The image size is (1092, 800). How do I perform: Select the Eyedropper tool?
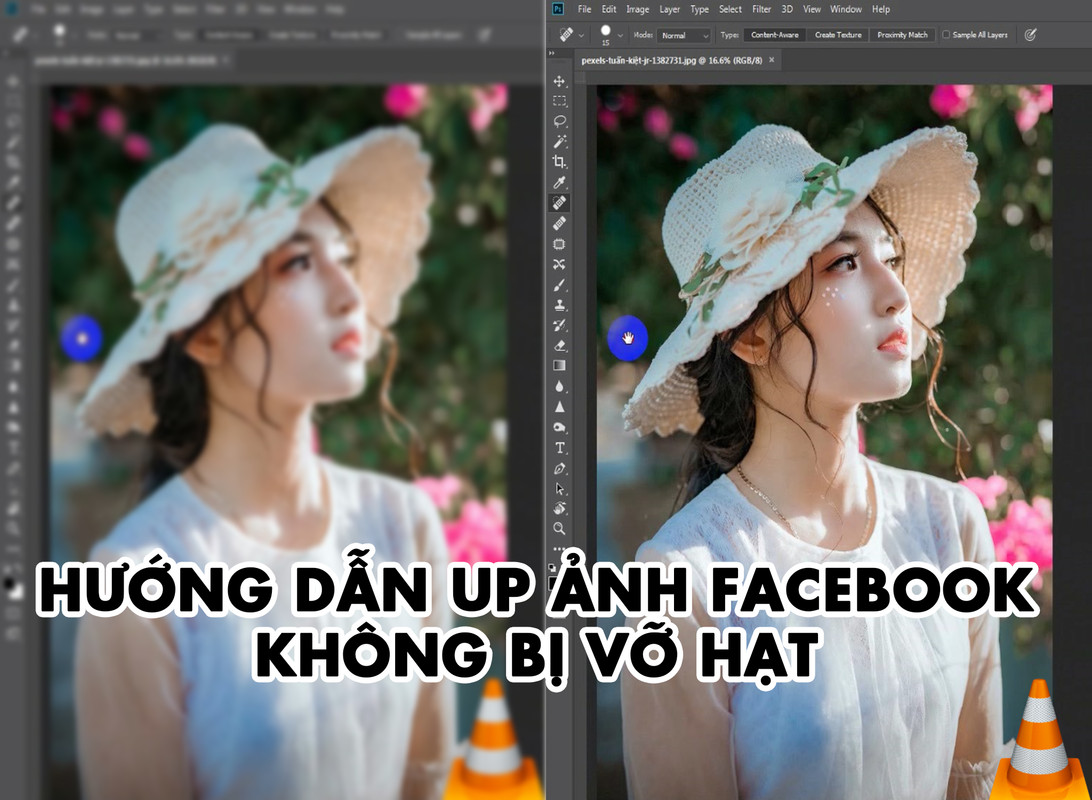[x=559, y=182]
